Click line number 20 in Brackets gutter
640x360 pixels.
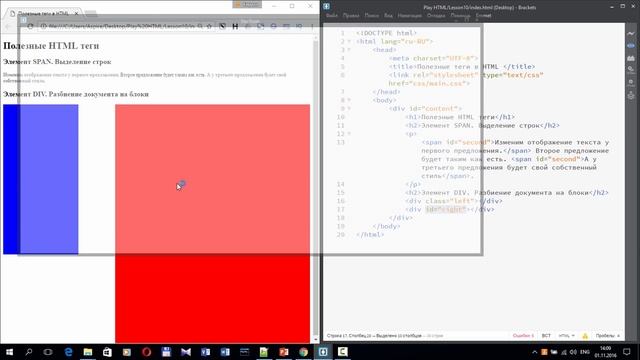341,235
